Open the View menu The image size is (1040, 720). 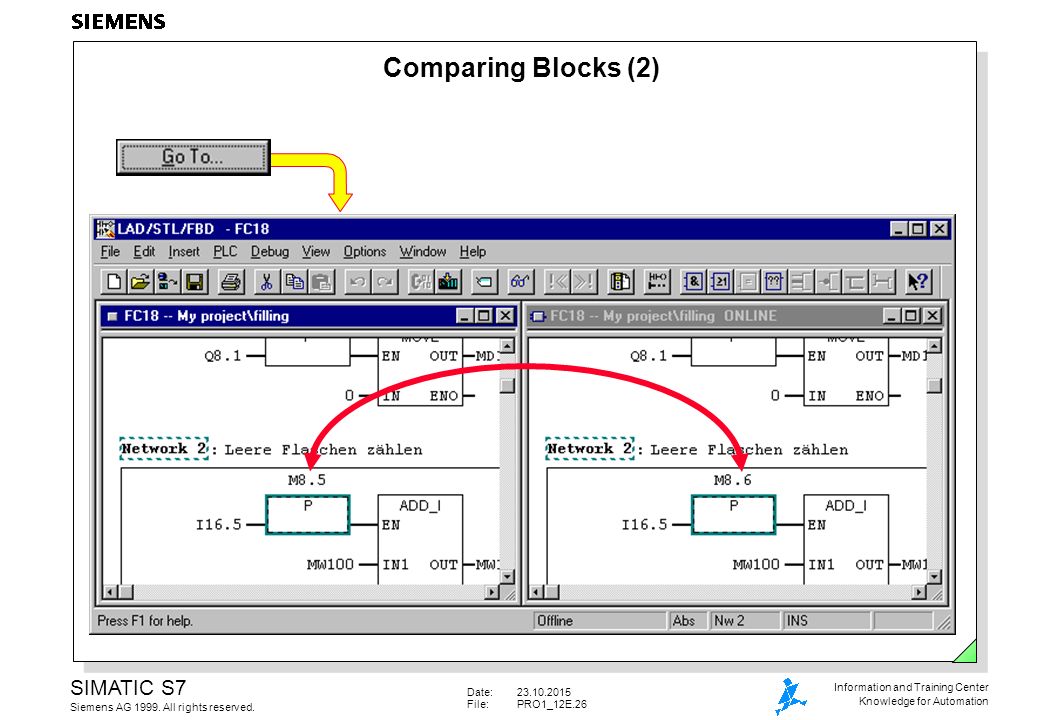[316, 252]
